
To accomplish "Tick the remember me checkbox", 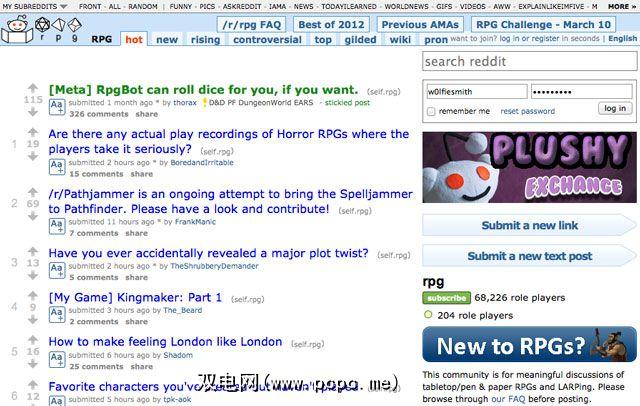I will click(431, 111).
